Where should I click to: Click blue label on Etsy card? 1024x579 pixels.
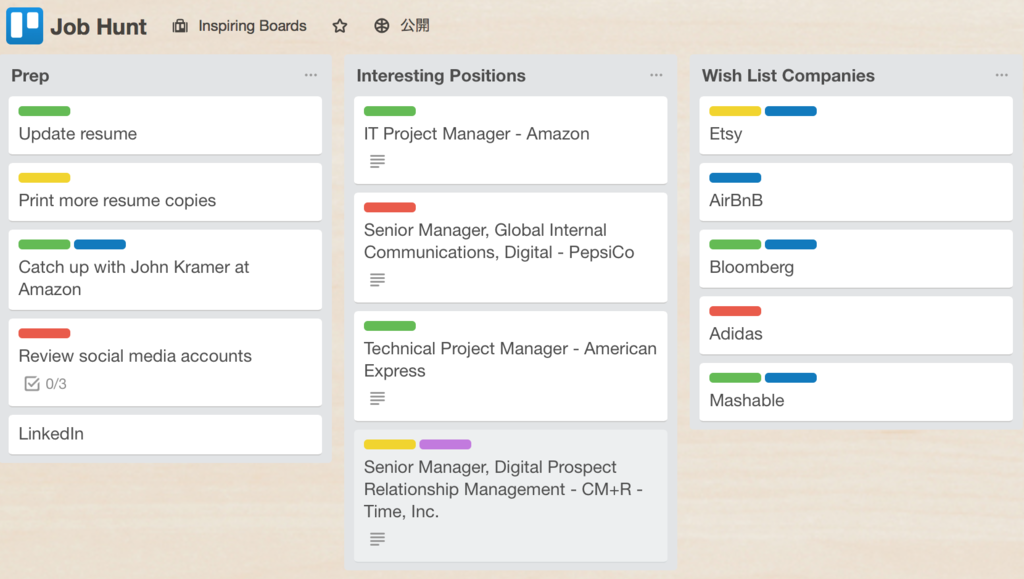pos(791,111)
